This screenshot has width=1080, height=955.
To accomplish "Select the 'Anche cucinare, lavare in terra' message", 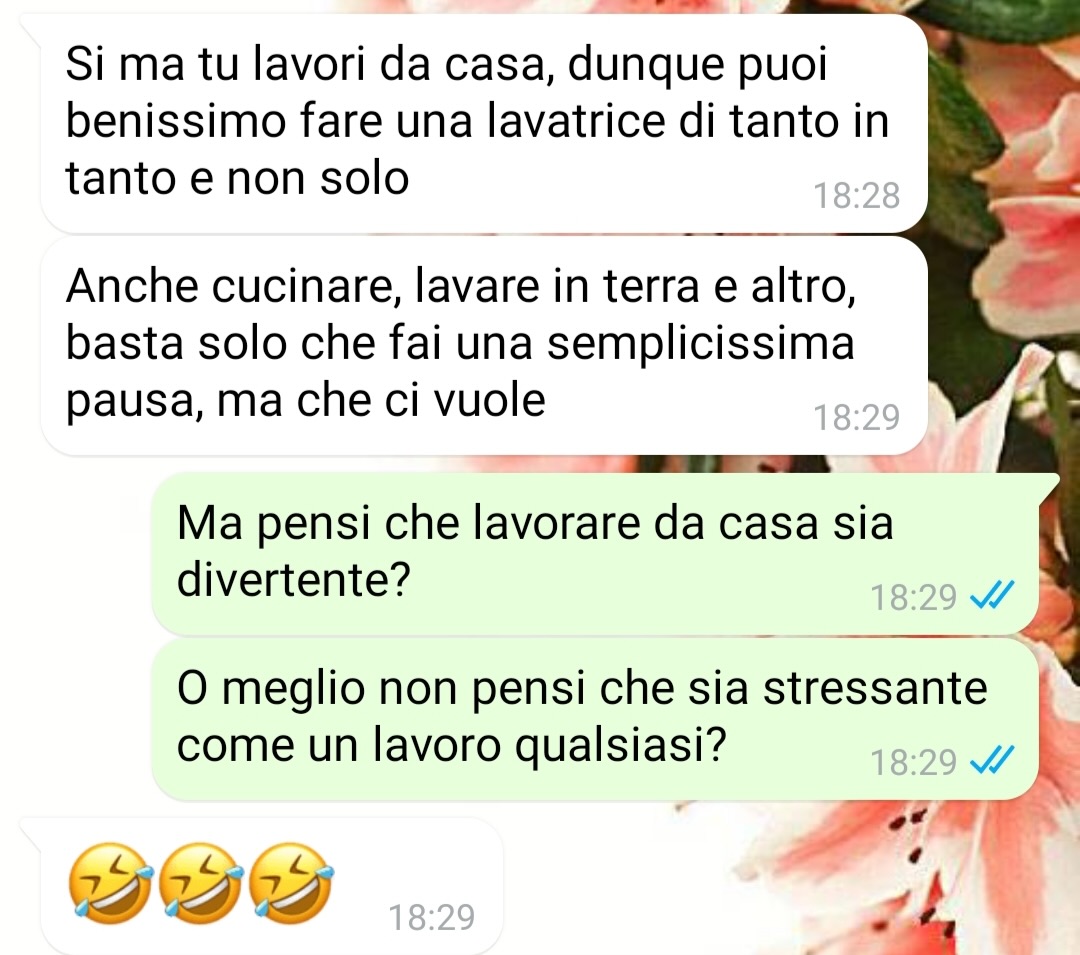I will pos(484,346).
